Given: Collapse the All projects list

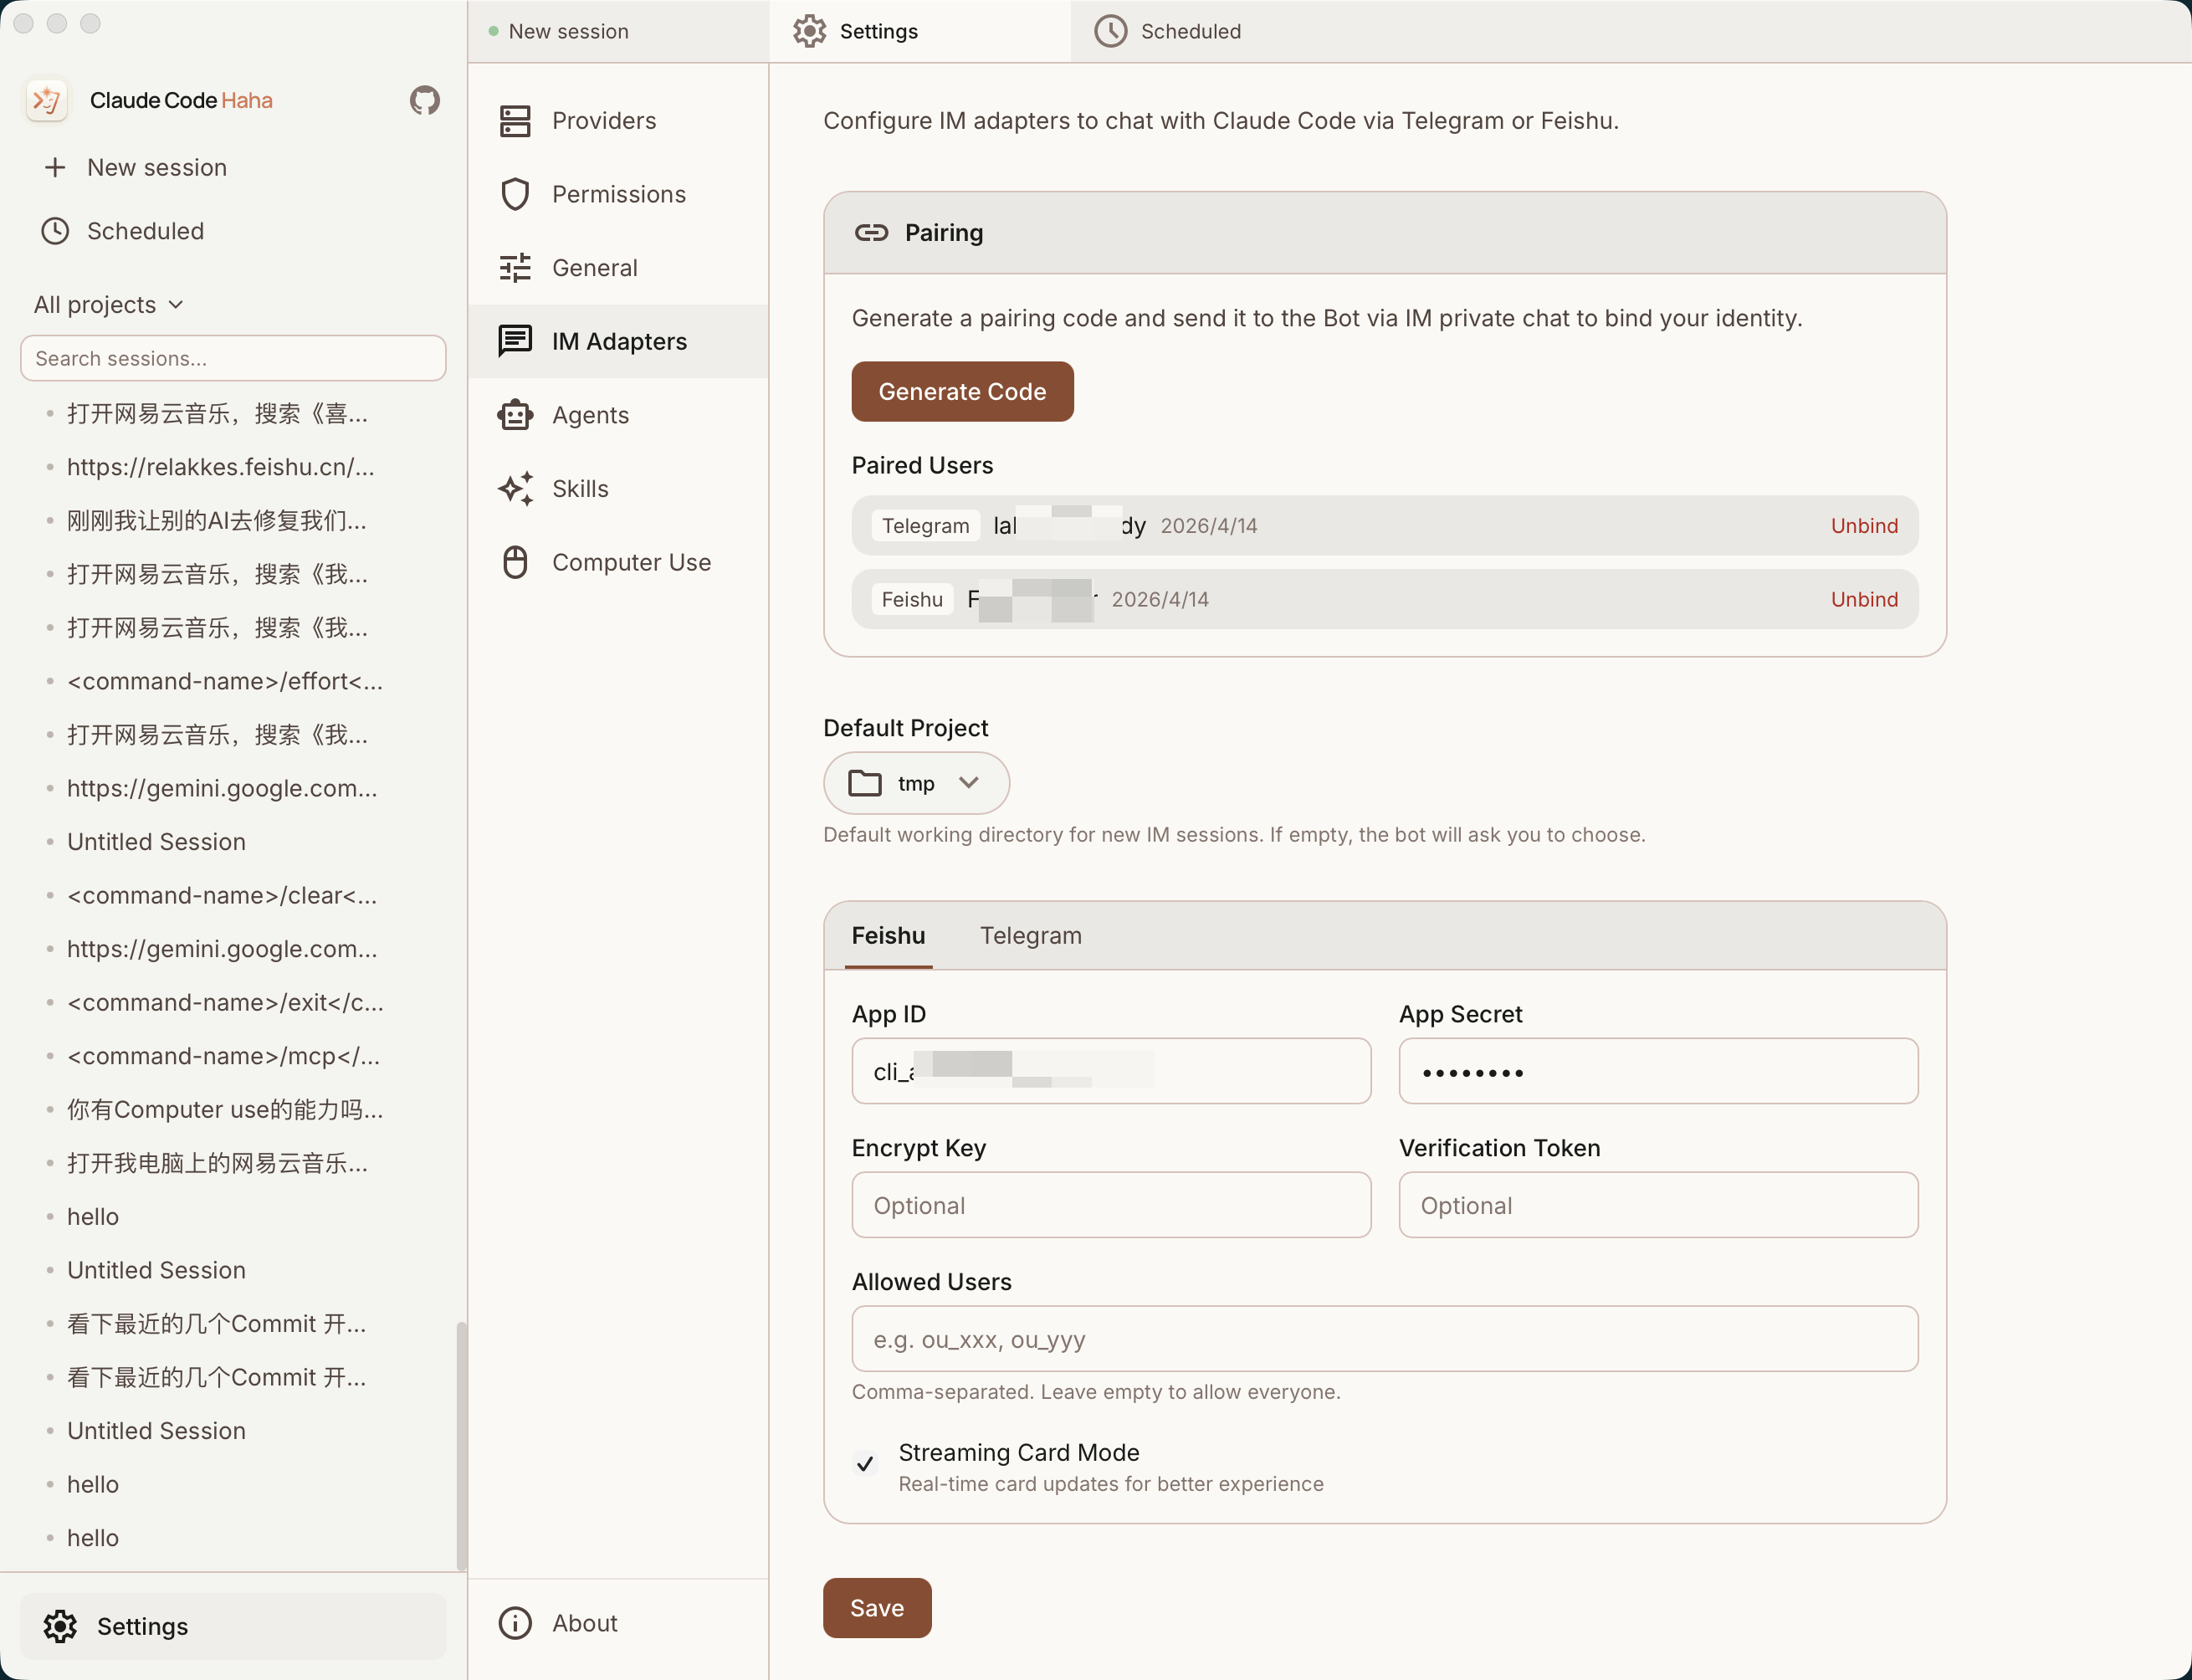Looking at the screenshot, I should point(176,304).
